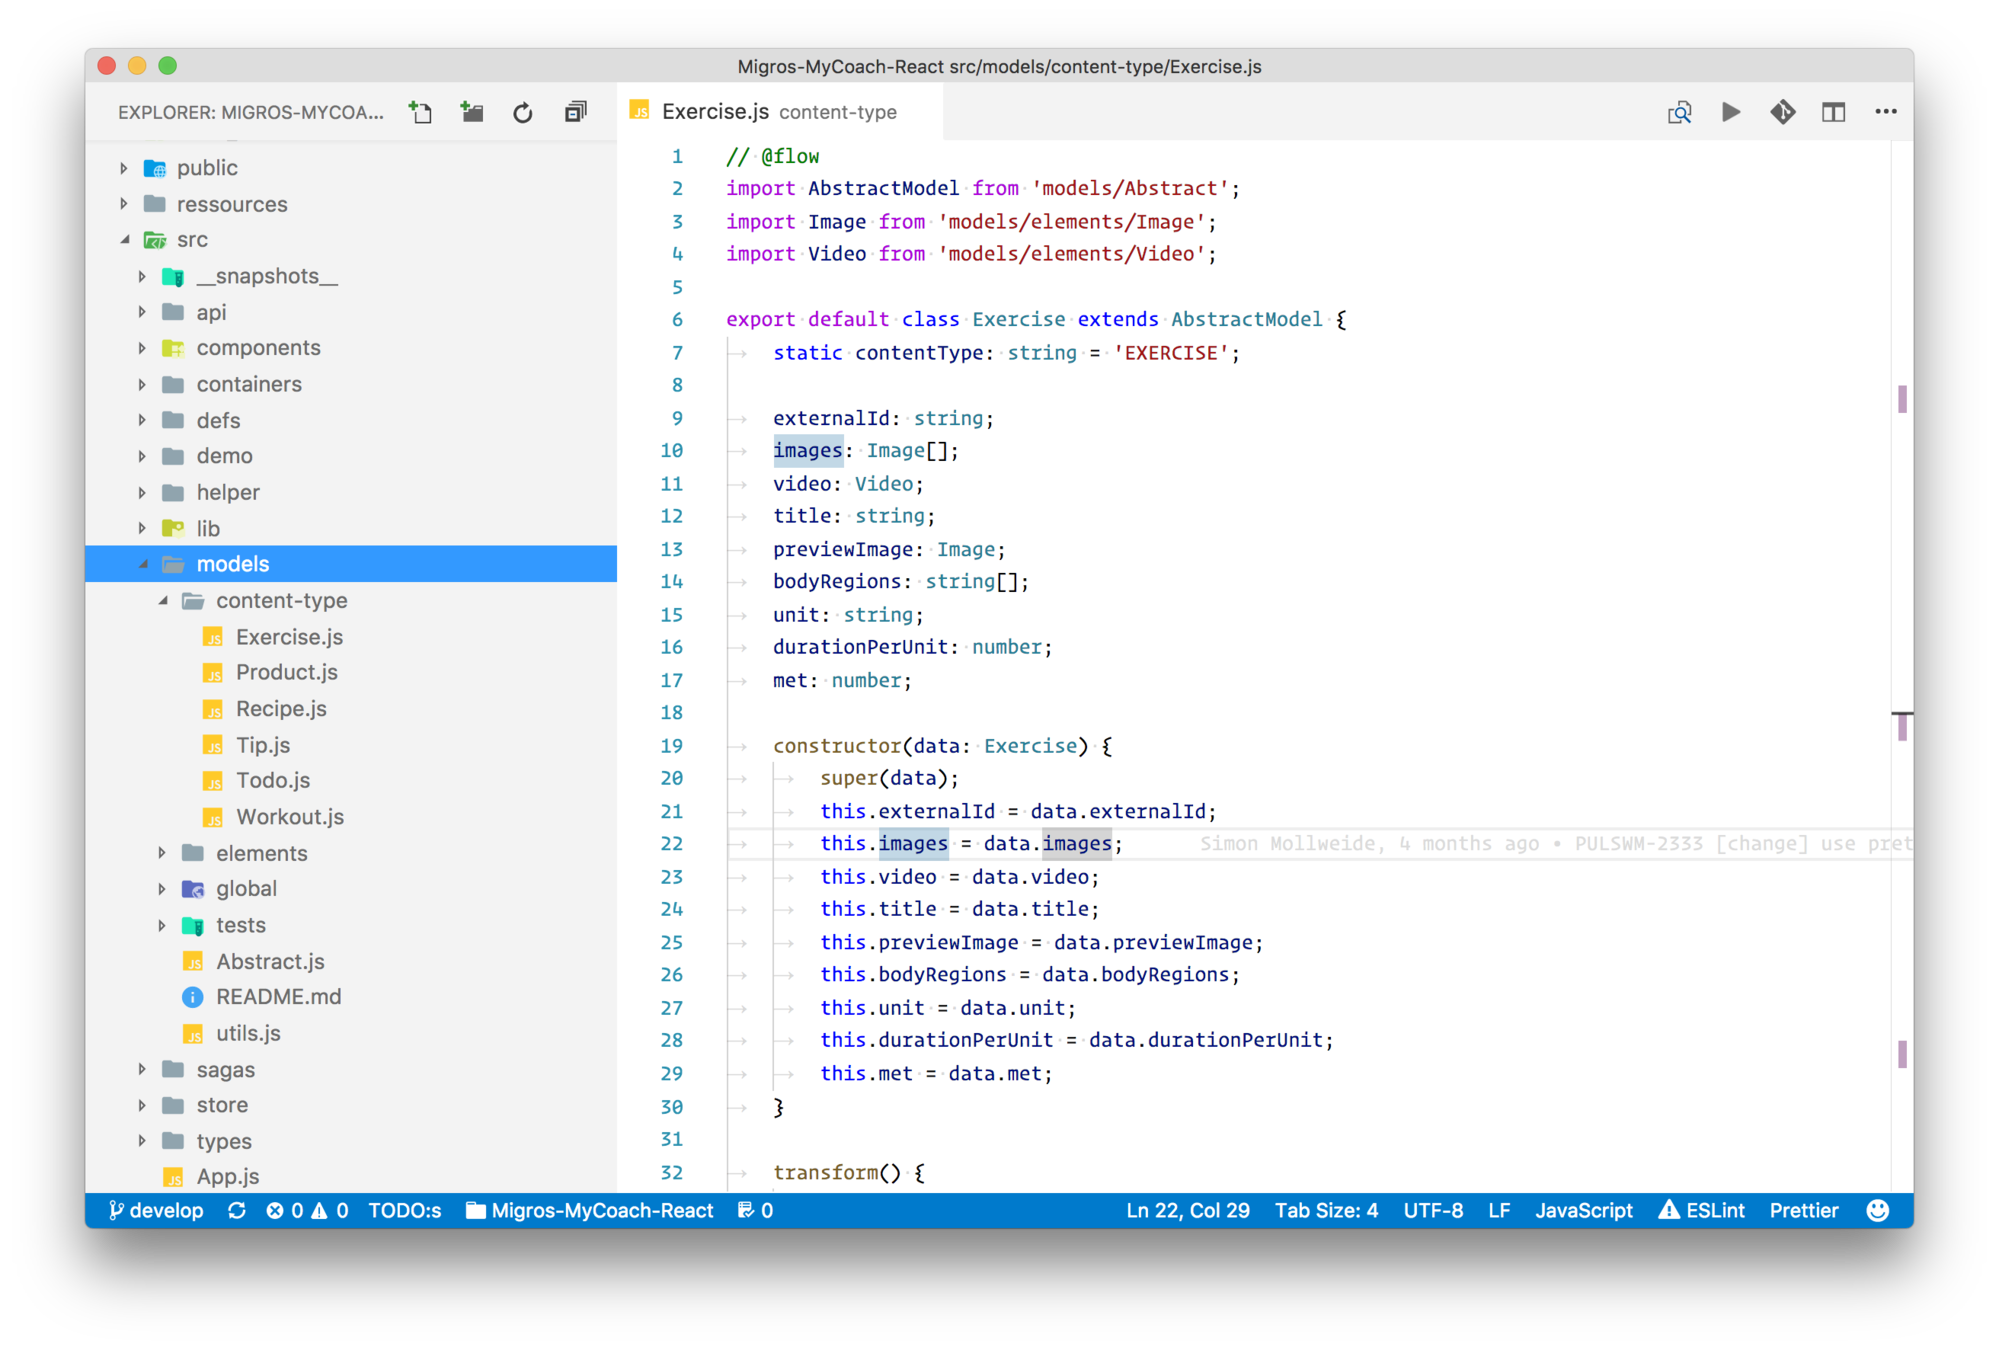Click the develop branch in status bar

(x=156, y=1210)
